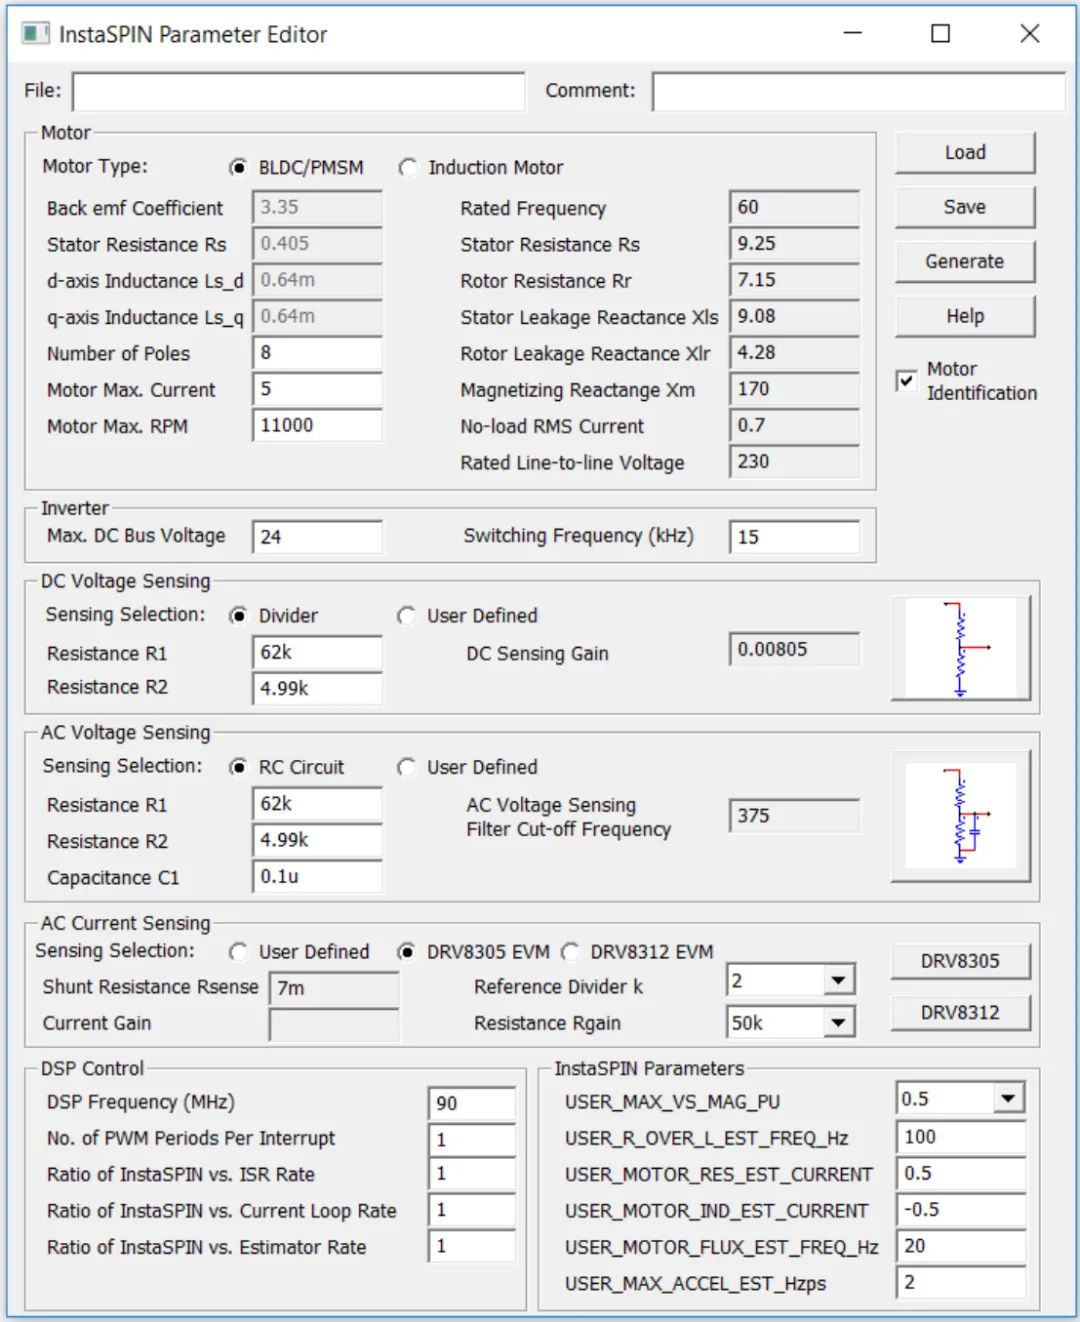Click the Rated Frequency field
The height and width of the screenshot is (1322, 1080).
pyautogui.click(x=794, y=207)
